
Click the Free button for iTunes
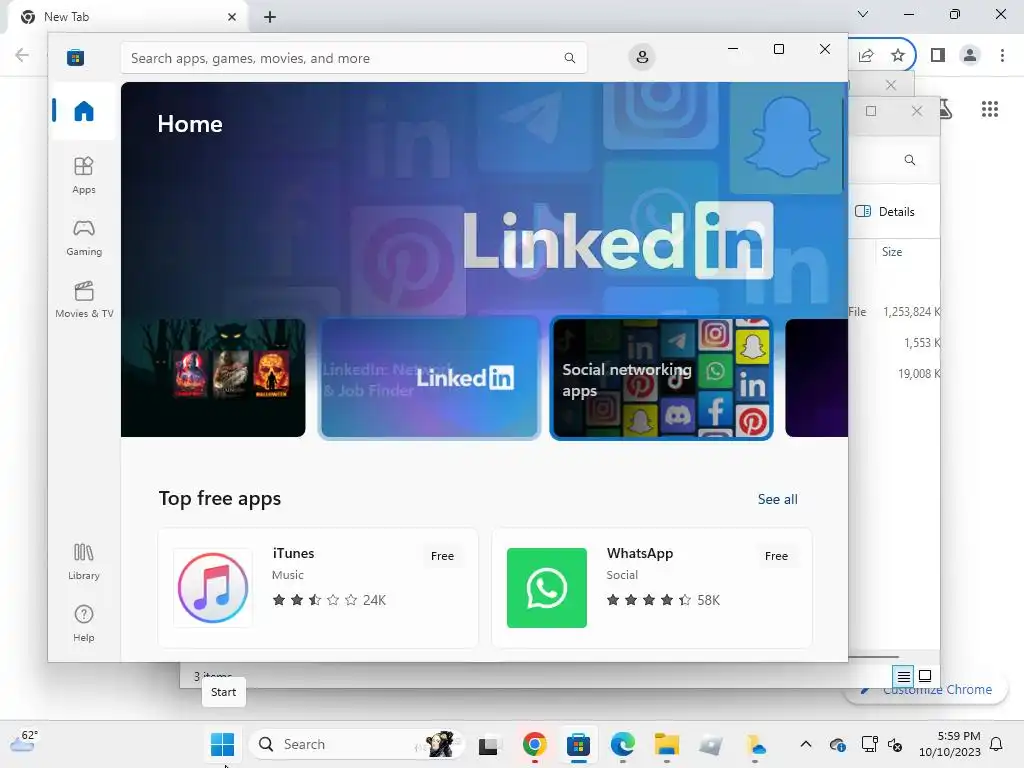tap(442, 556)
